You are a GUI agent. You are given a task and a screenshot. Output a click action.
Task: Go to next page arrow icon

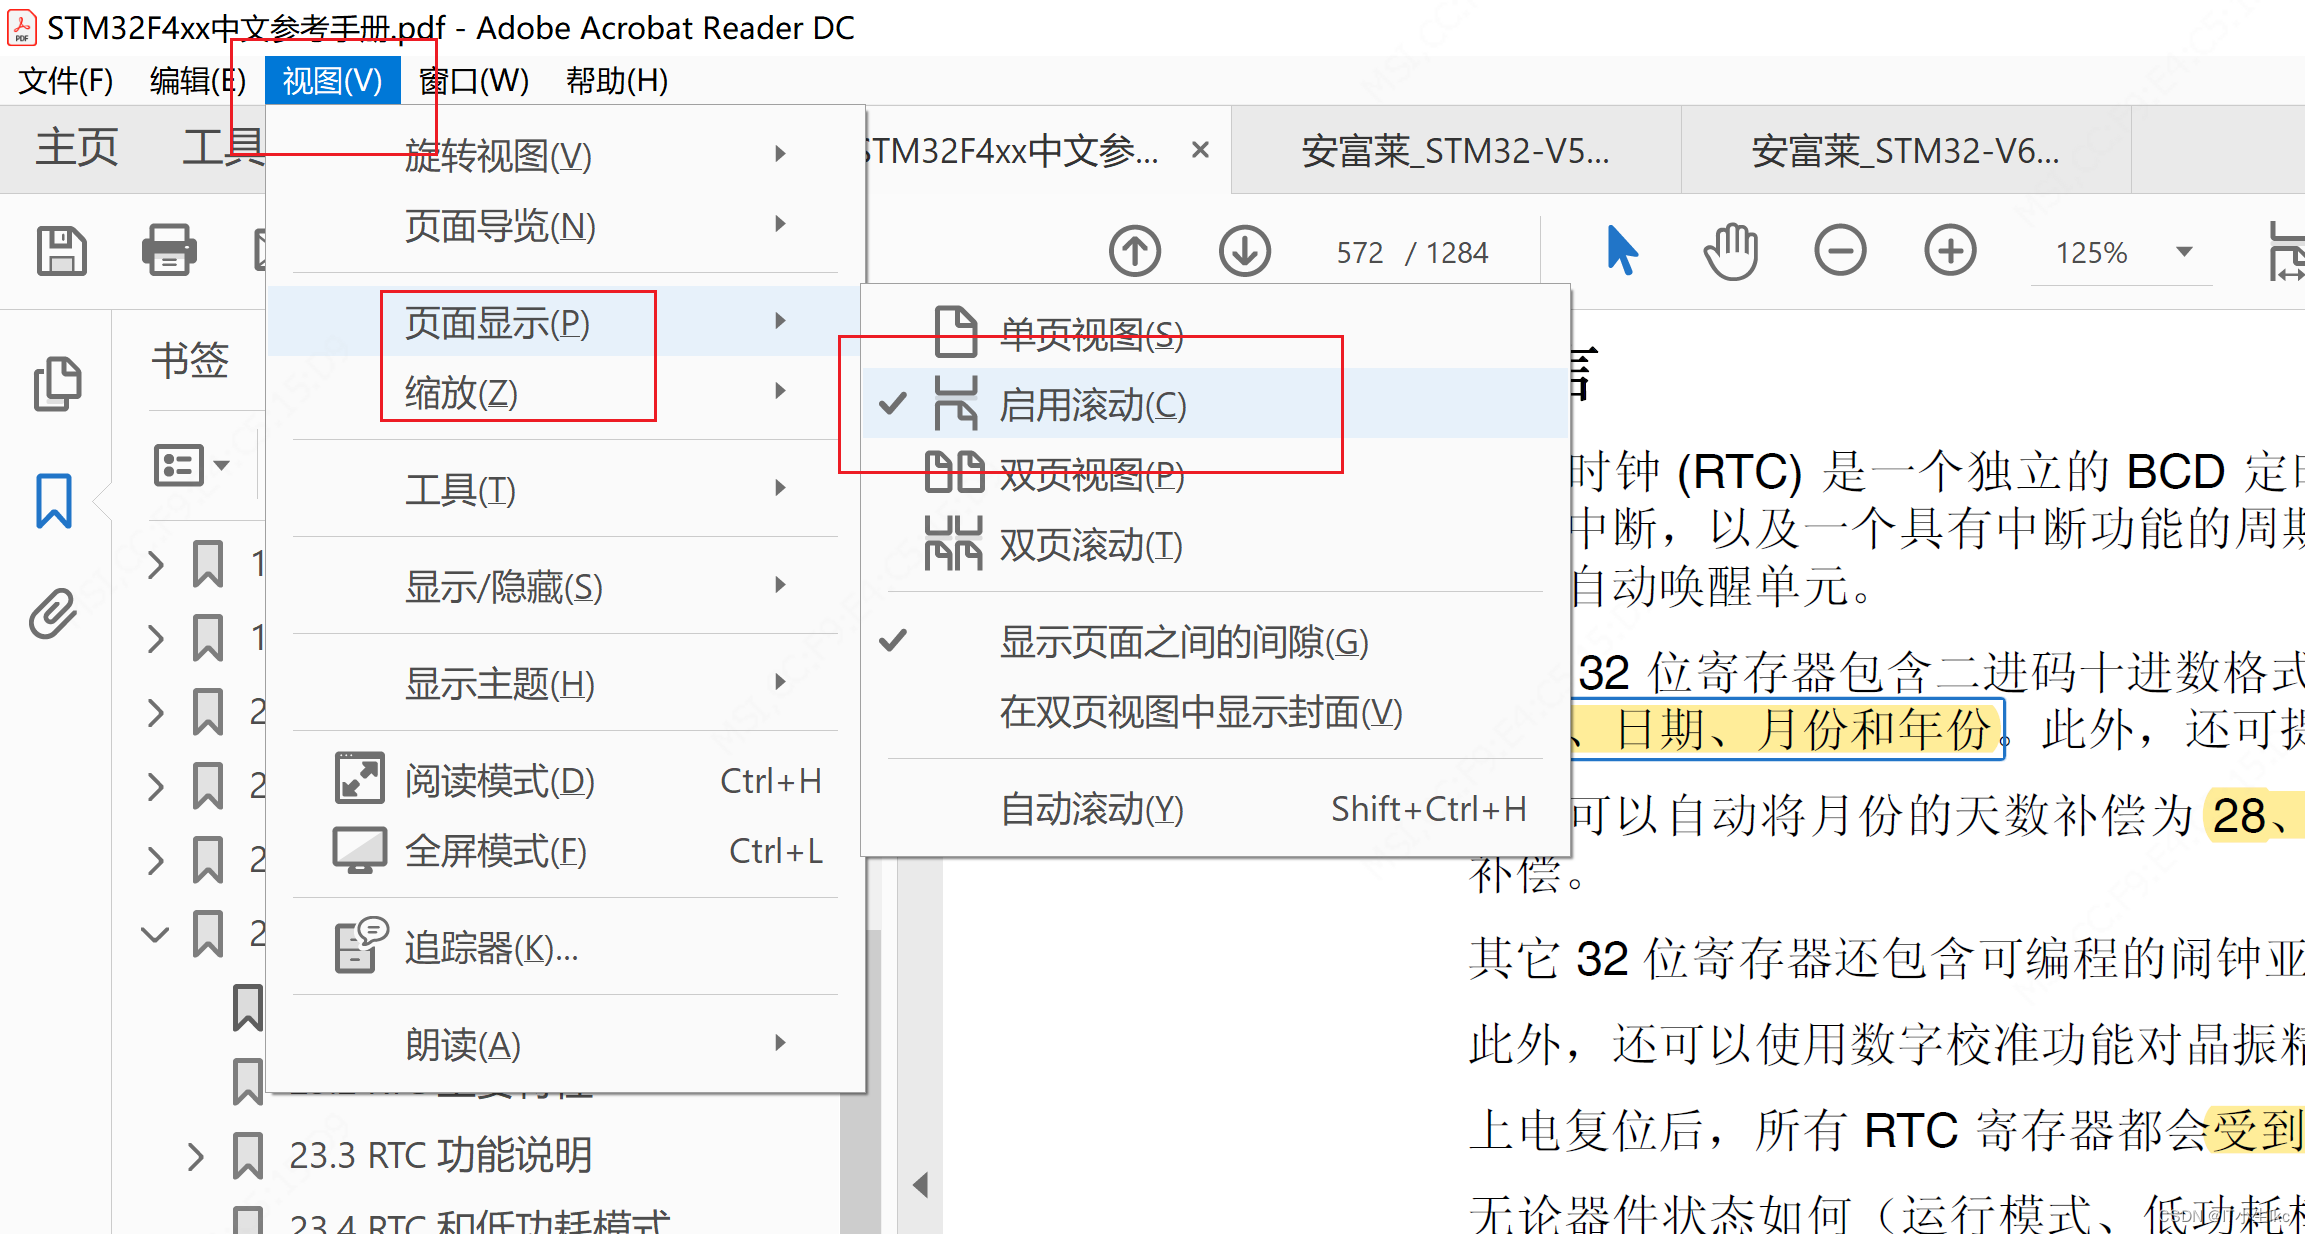coord(1245,251)
